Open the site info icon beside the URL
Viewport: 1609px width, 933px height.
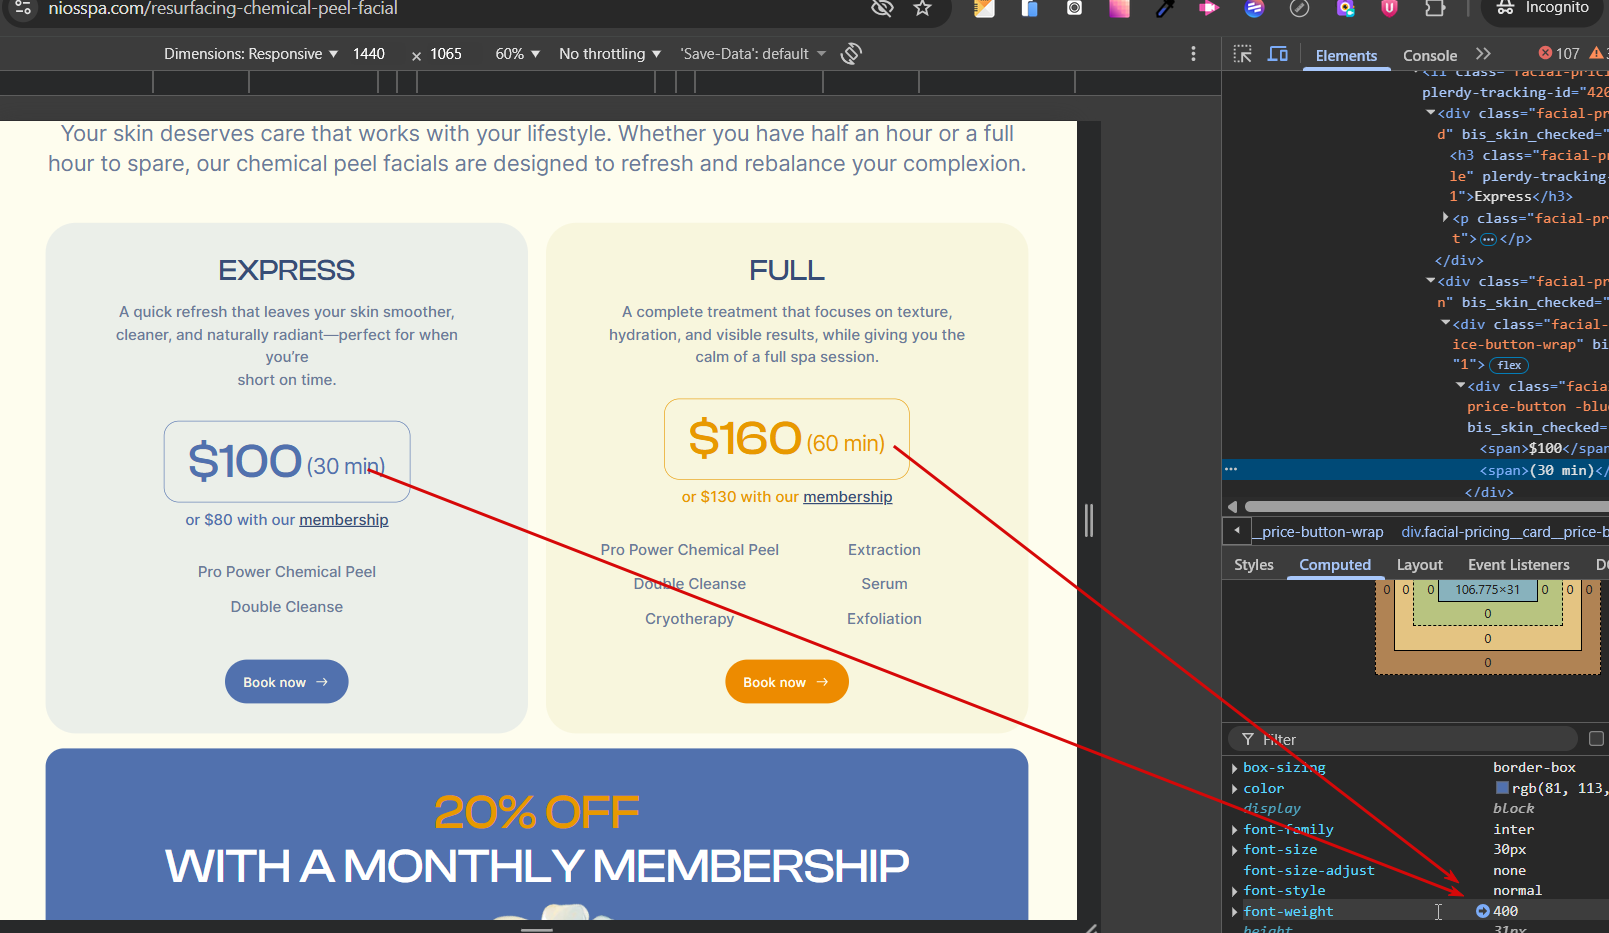[x=23, y=8]
